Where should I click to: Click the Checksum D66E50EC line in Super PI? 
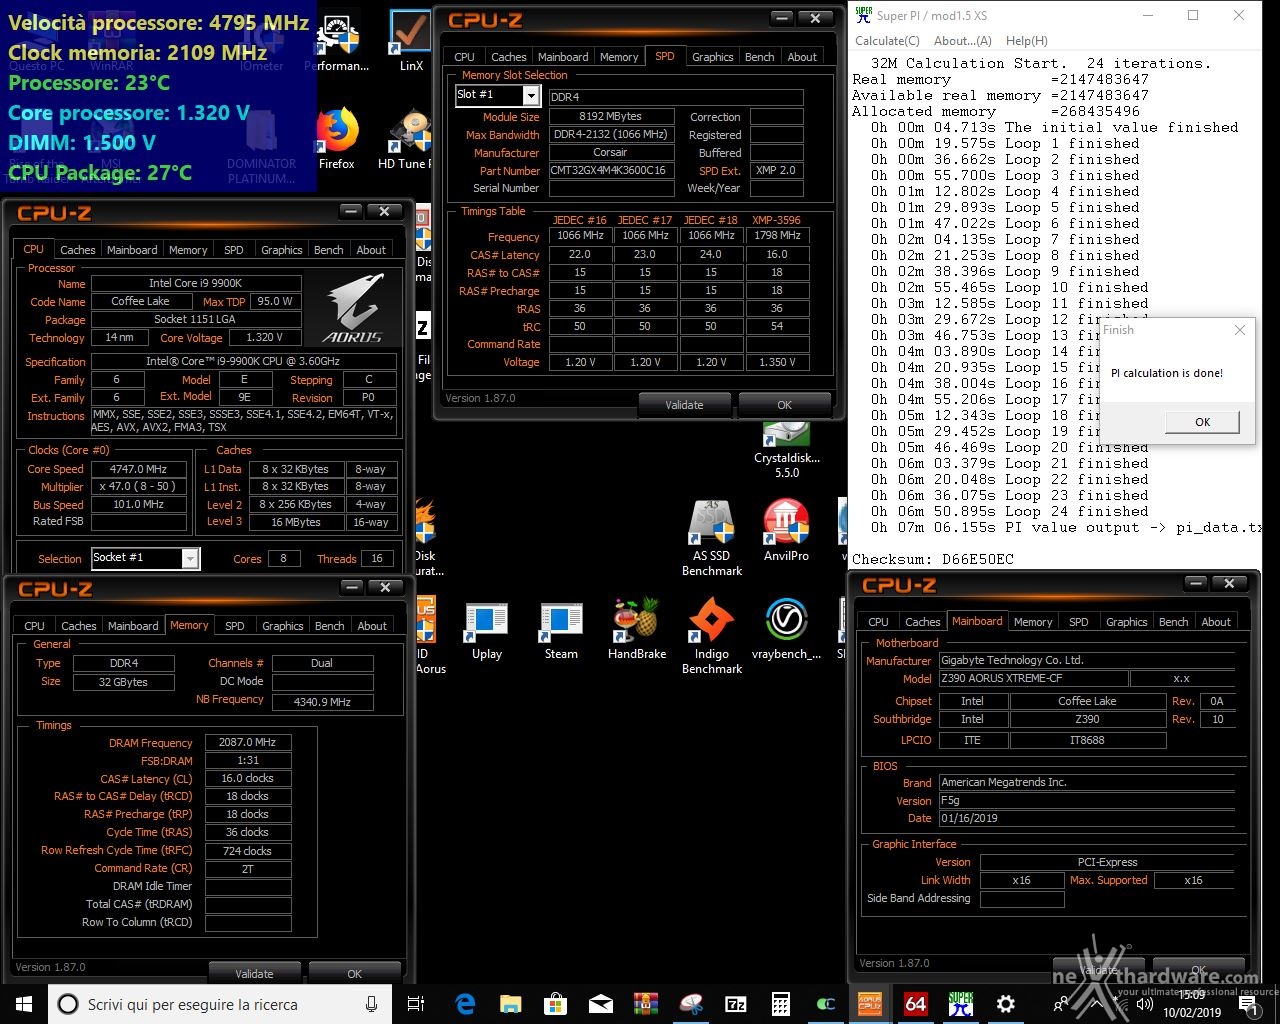click(x=933, y=559)
